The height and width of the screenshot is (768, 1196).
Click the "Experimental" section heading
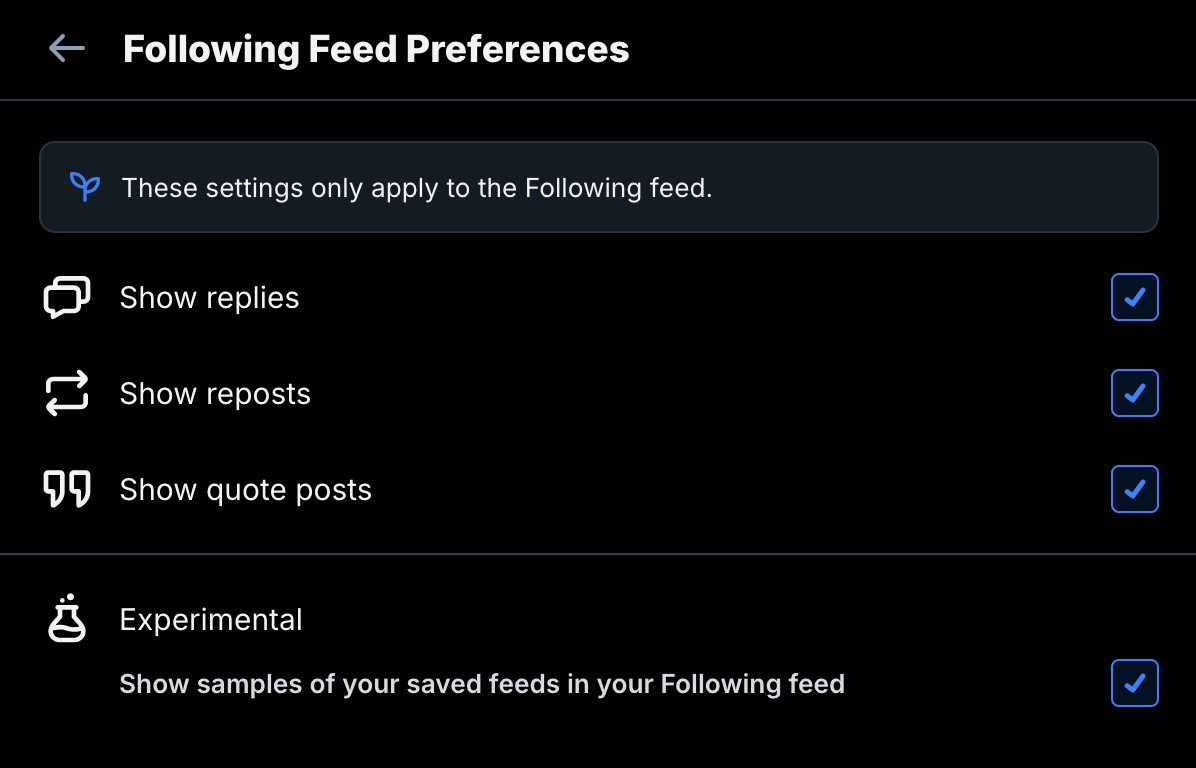click(211, 620)
